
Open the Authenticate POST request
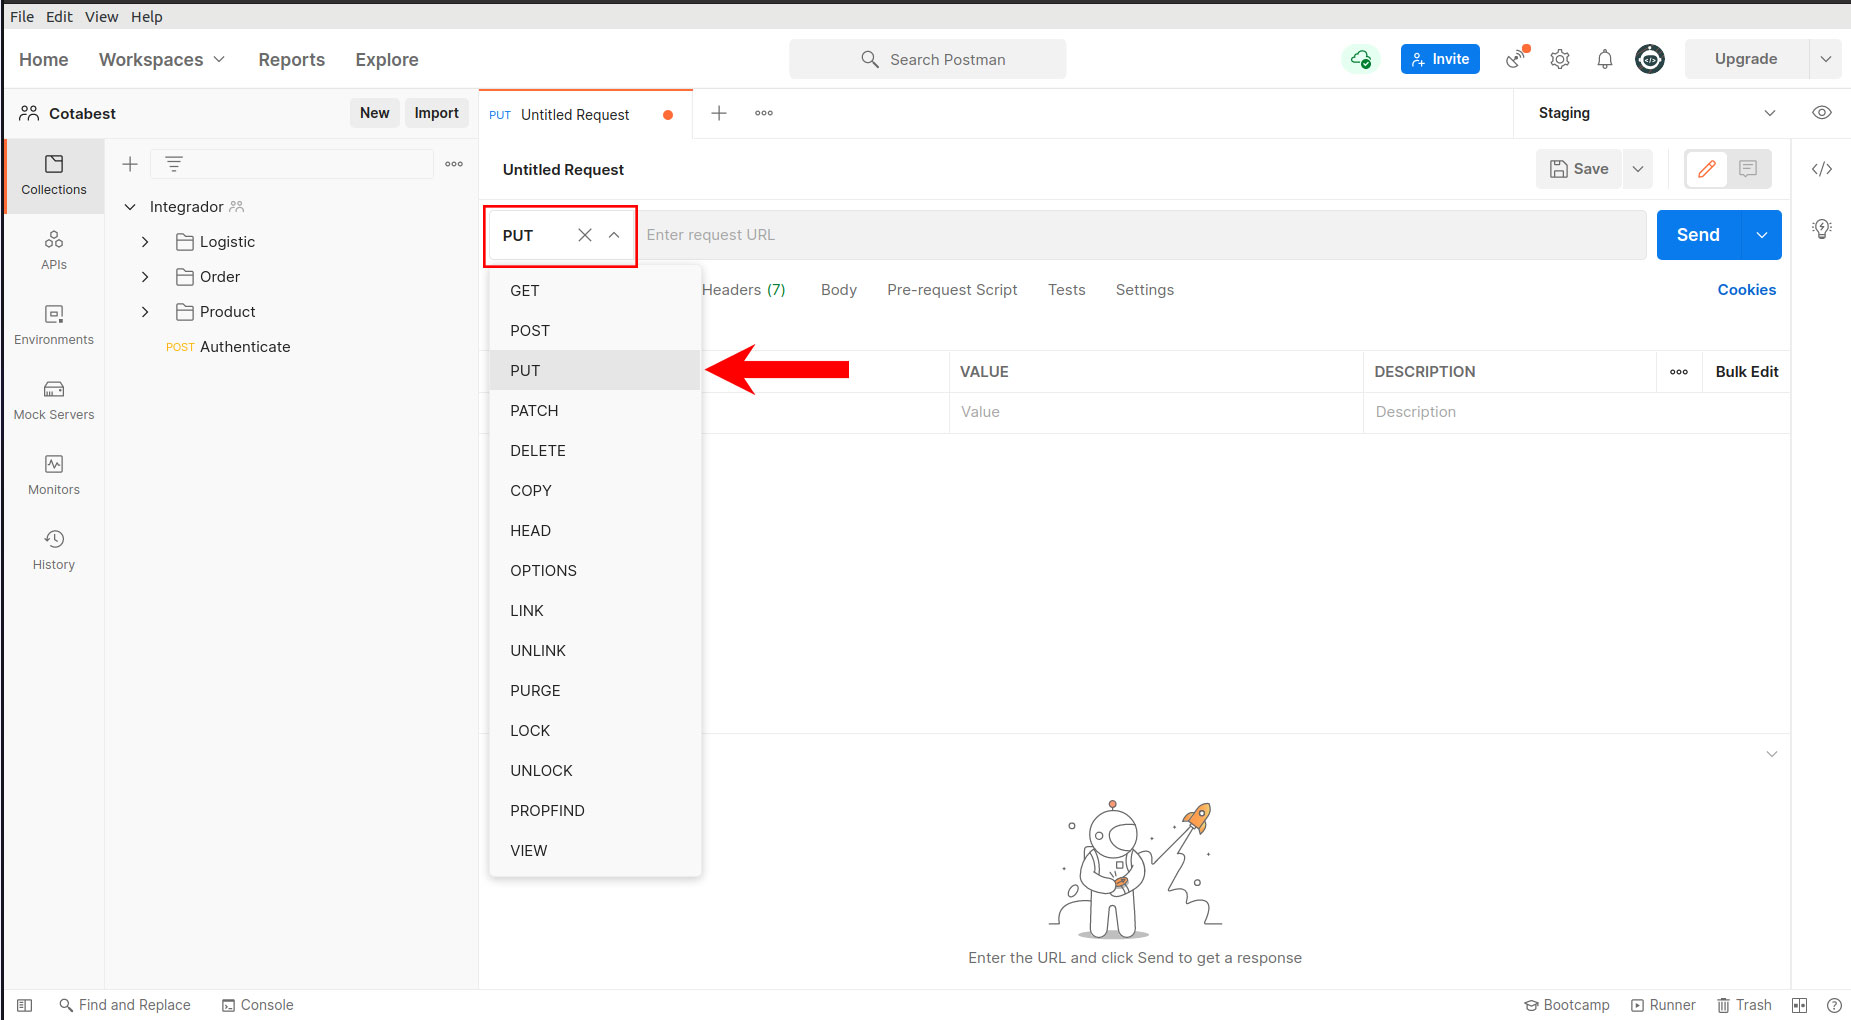[x=245, y=347]
